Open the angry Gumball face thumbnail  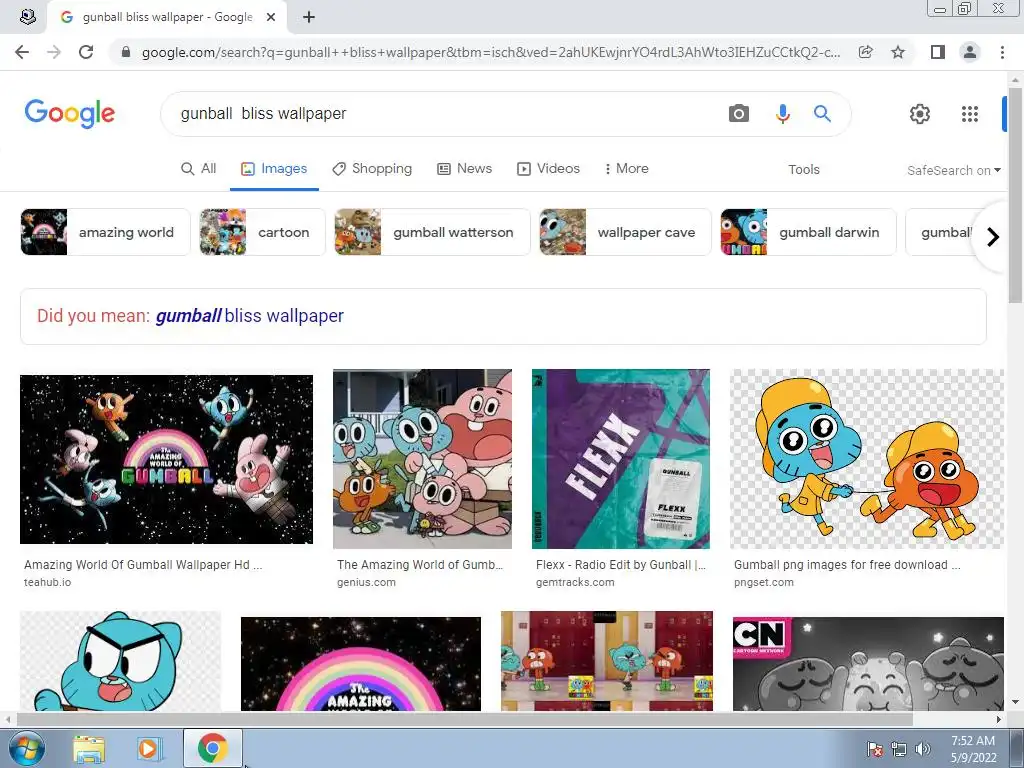(120, 661)
